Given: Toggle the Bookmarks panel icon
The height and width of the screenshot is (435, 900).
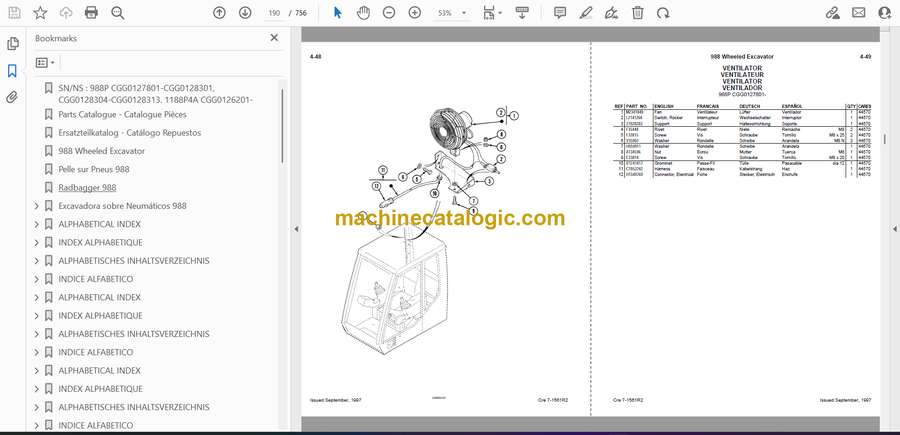Looking at the screenshot, I should pyautogui.click(x=13, y=71).
